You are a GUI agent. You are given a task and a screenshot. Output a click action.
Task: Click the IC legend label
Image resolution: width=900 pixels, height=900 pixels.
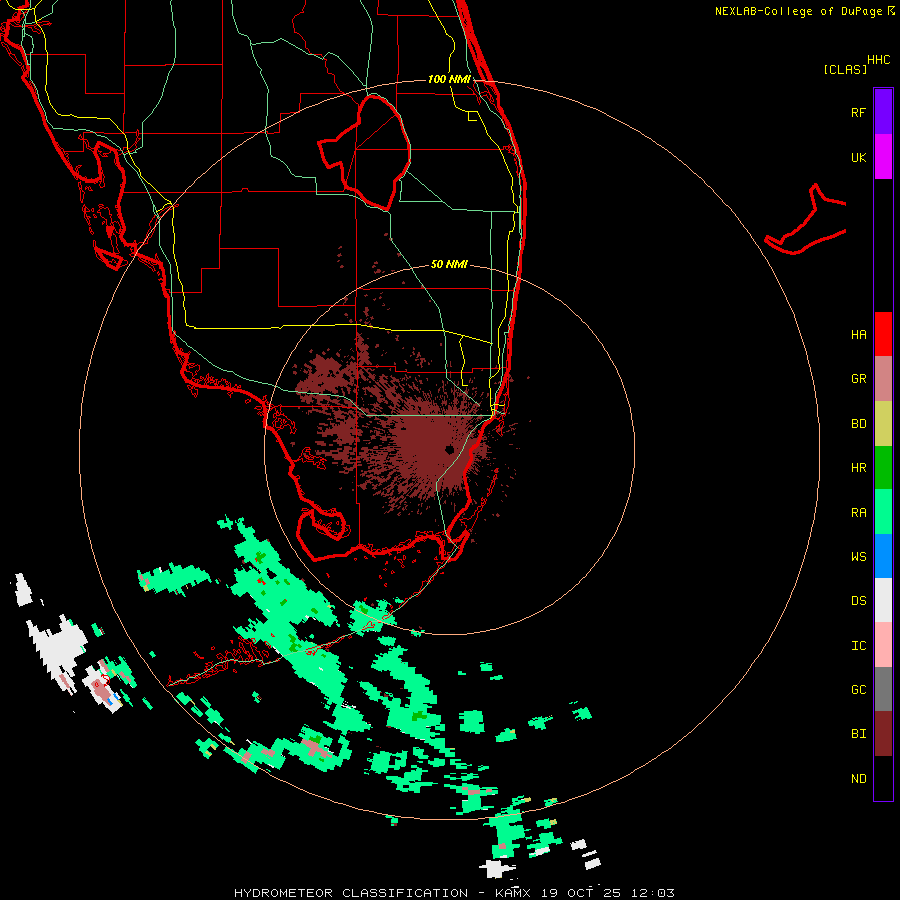(x=858, y=645)
